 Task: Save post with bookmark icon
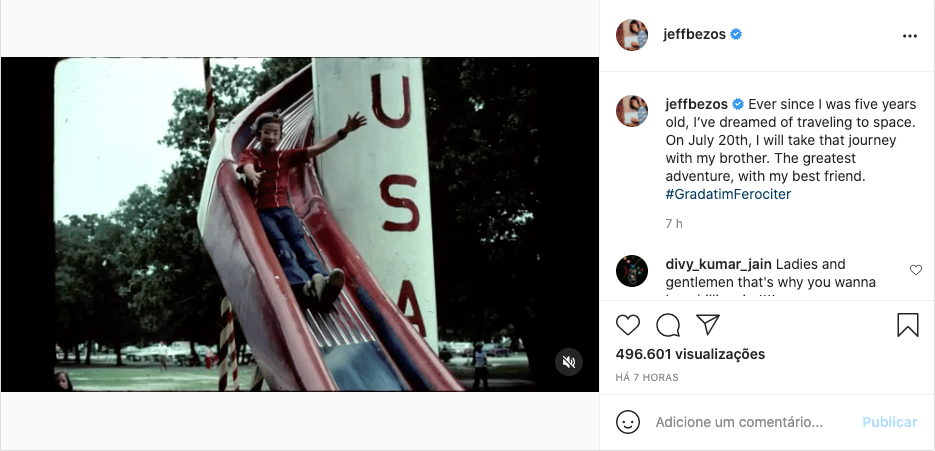[908, 325]
